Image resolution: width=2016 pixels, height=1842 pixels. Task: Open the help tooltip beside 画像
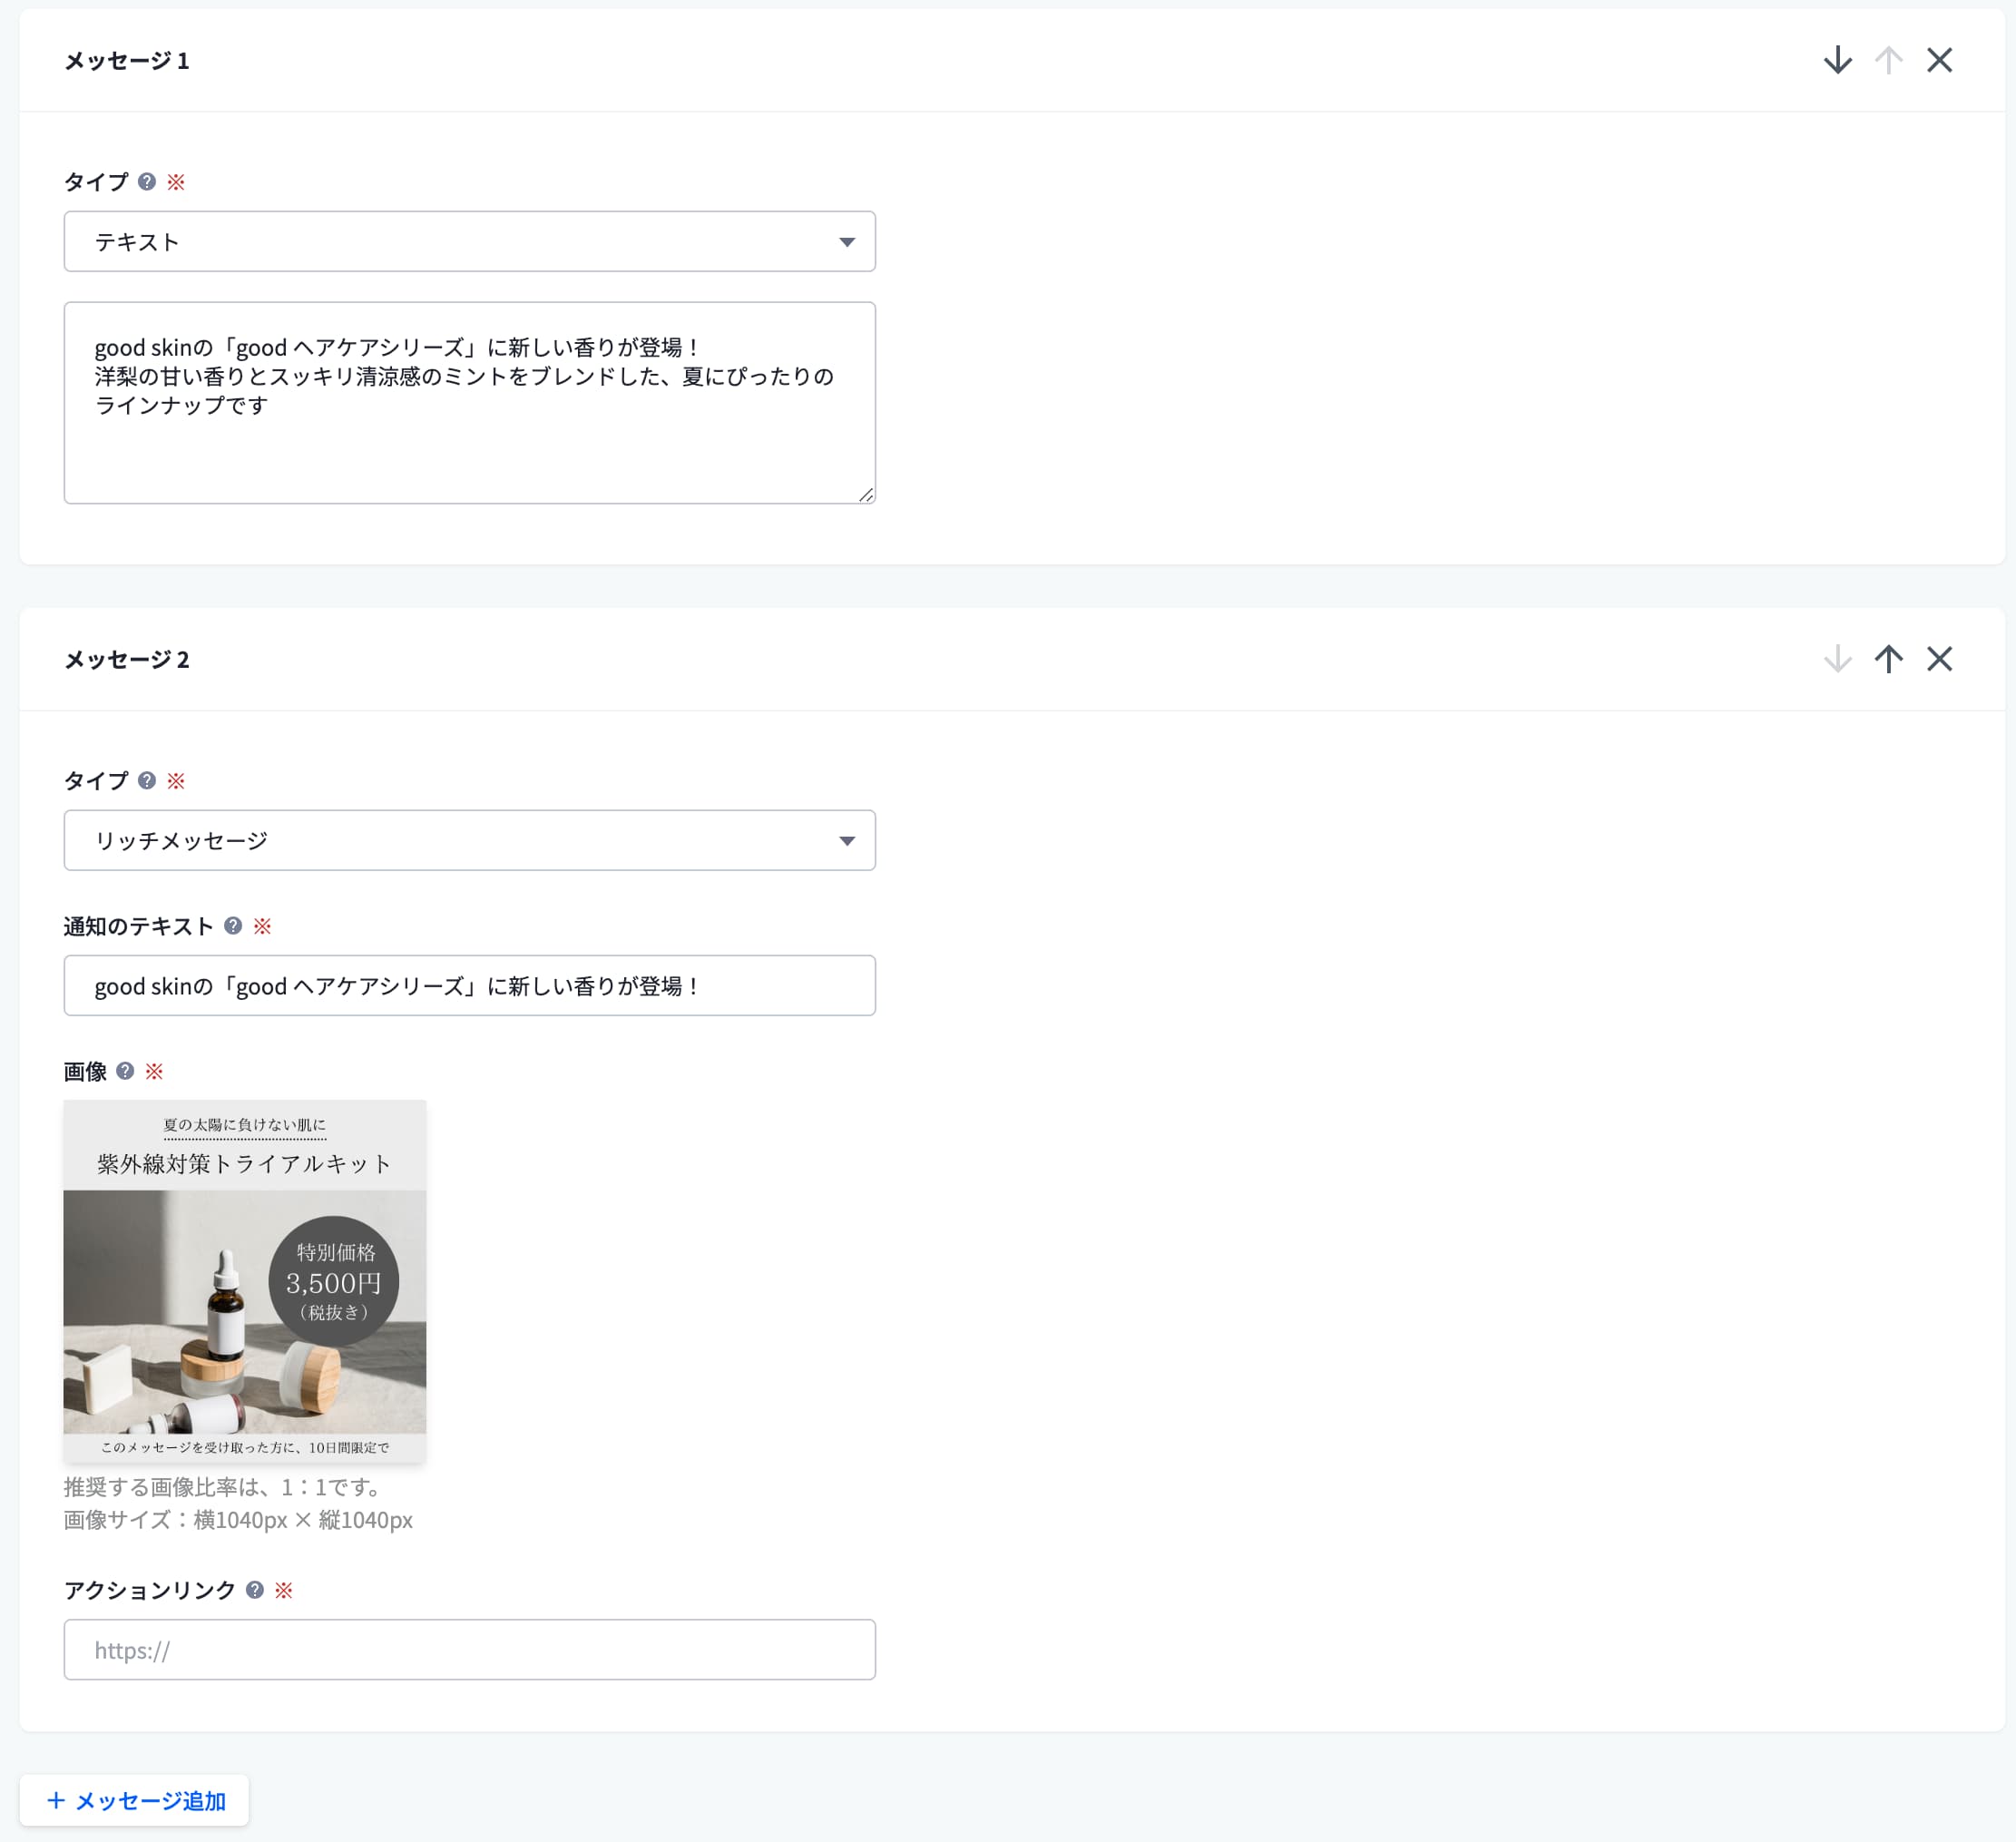tap(124, 1071)
